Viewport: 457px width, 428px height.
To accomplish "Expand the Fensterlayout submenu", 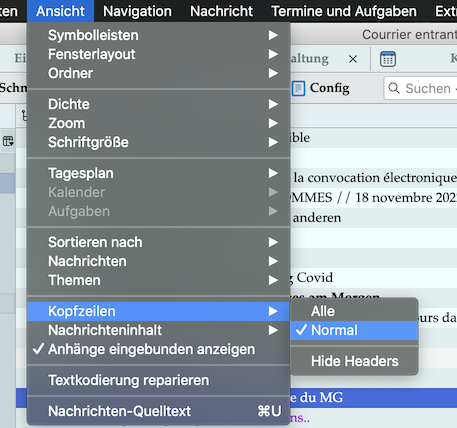I will 158,54.
